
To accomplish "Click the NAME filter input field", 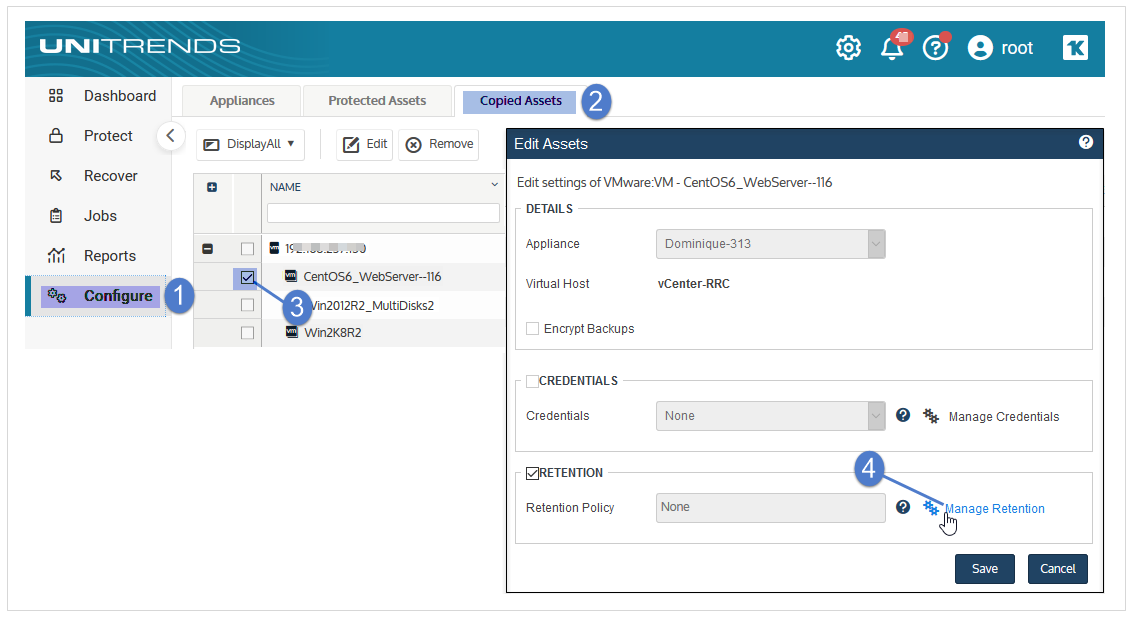I will point(383,213).
